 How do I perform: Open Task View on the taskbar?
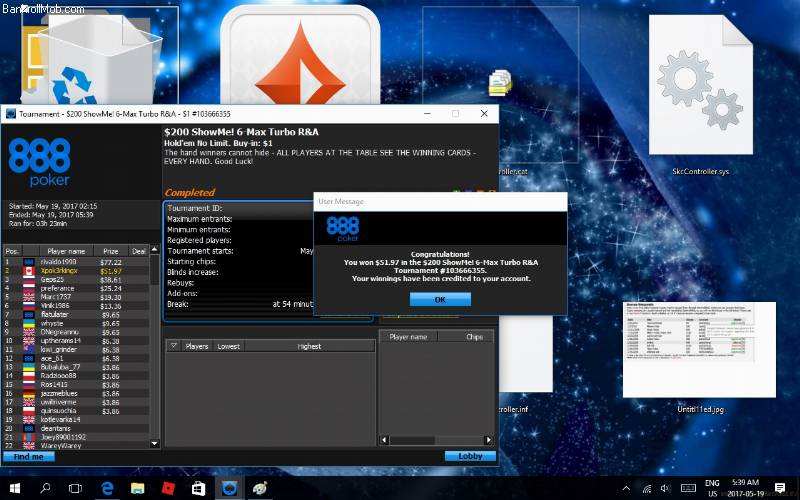point(76,488)
